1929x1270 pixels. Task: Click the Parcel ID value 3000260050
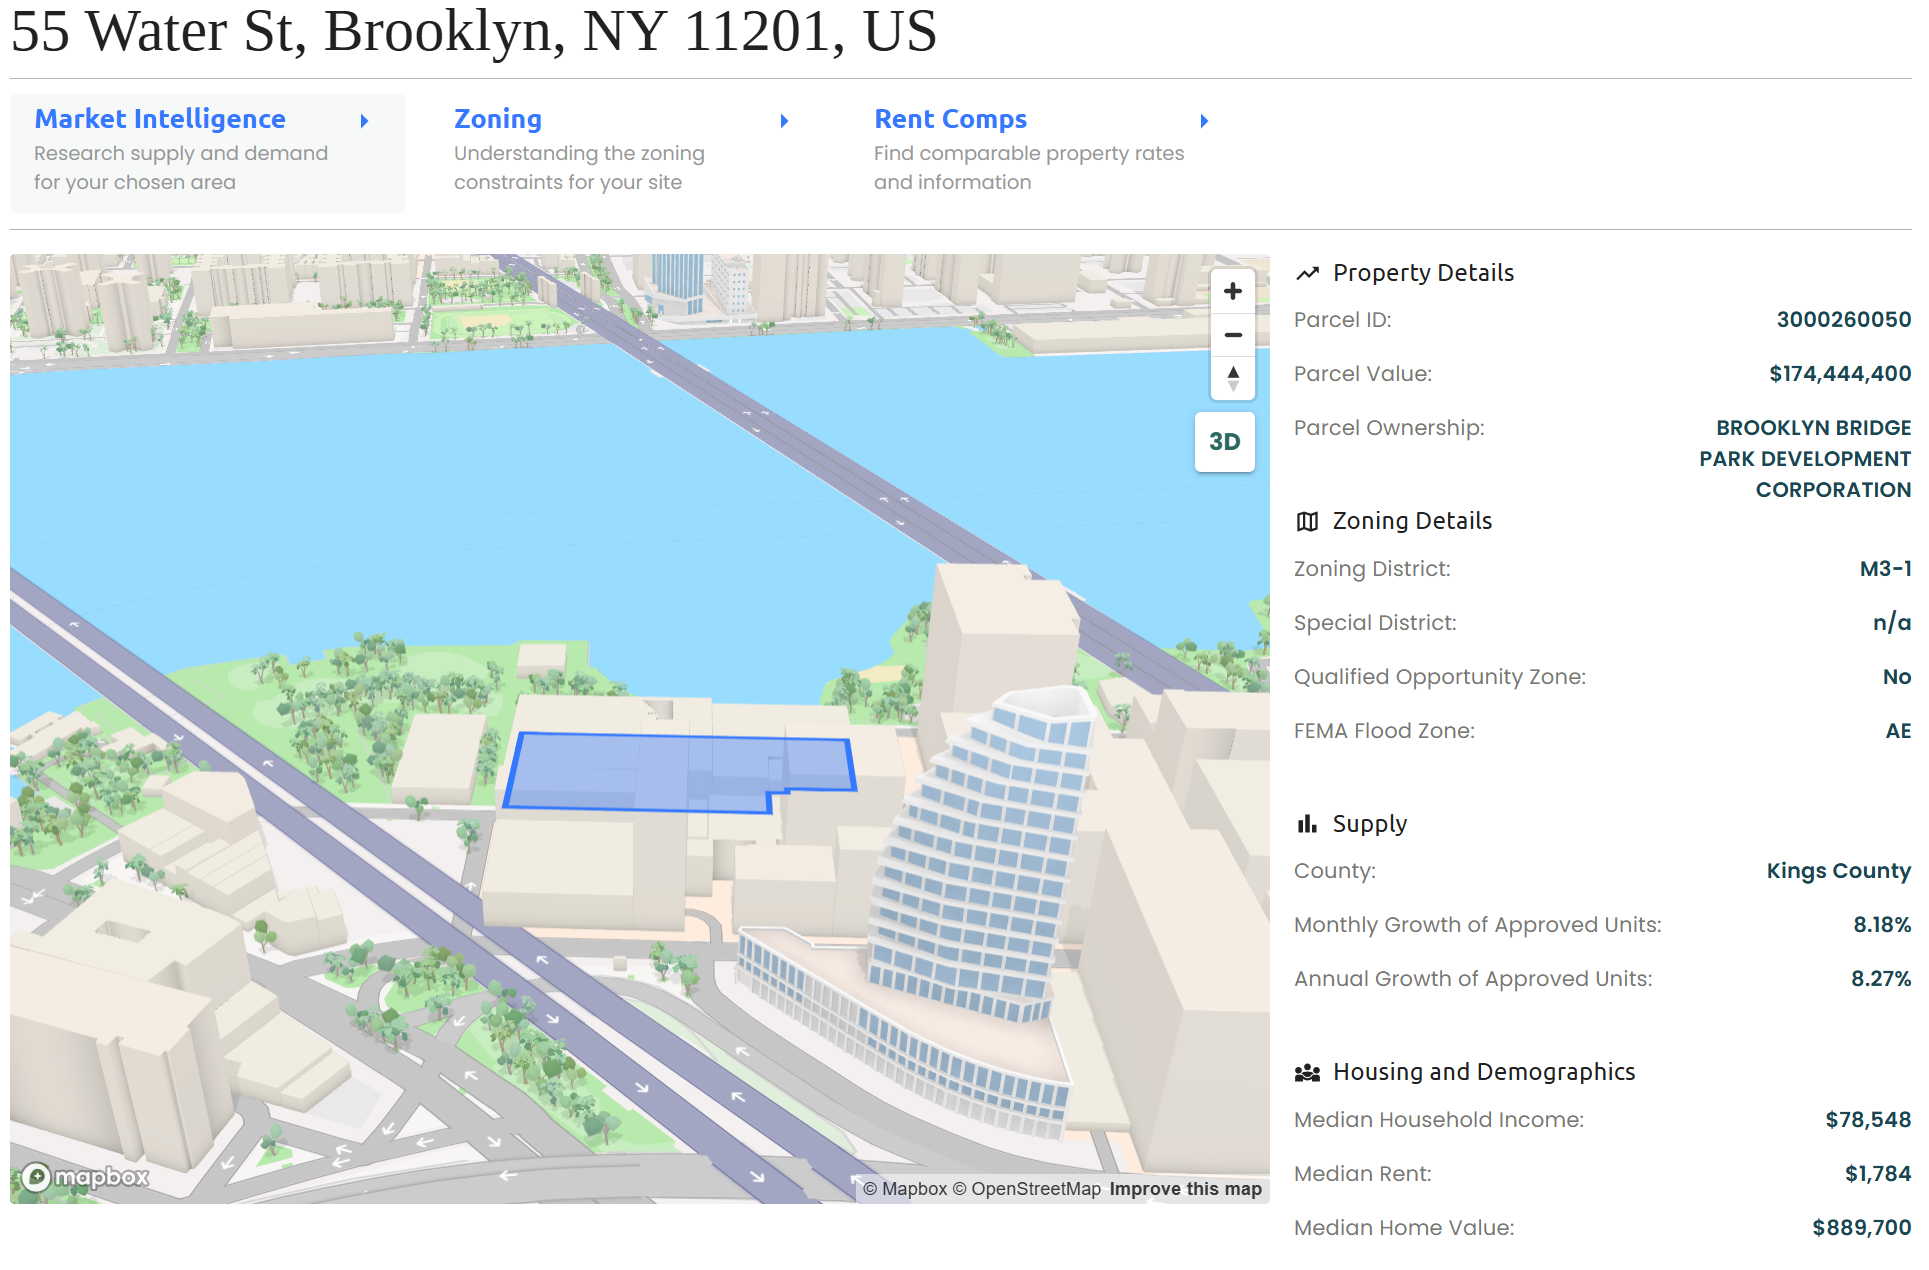click(x=1843, y=320)
